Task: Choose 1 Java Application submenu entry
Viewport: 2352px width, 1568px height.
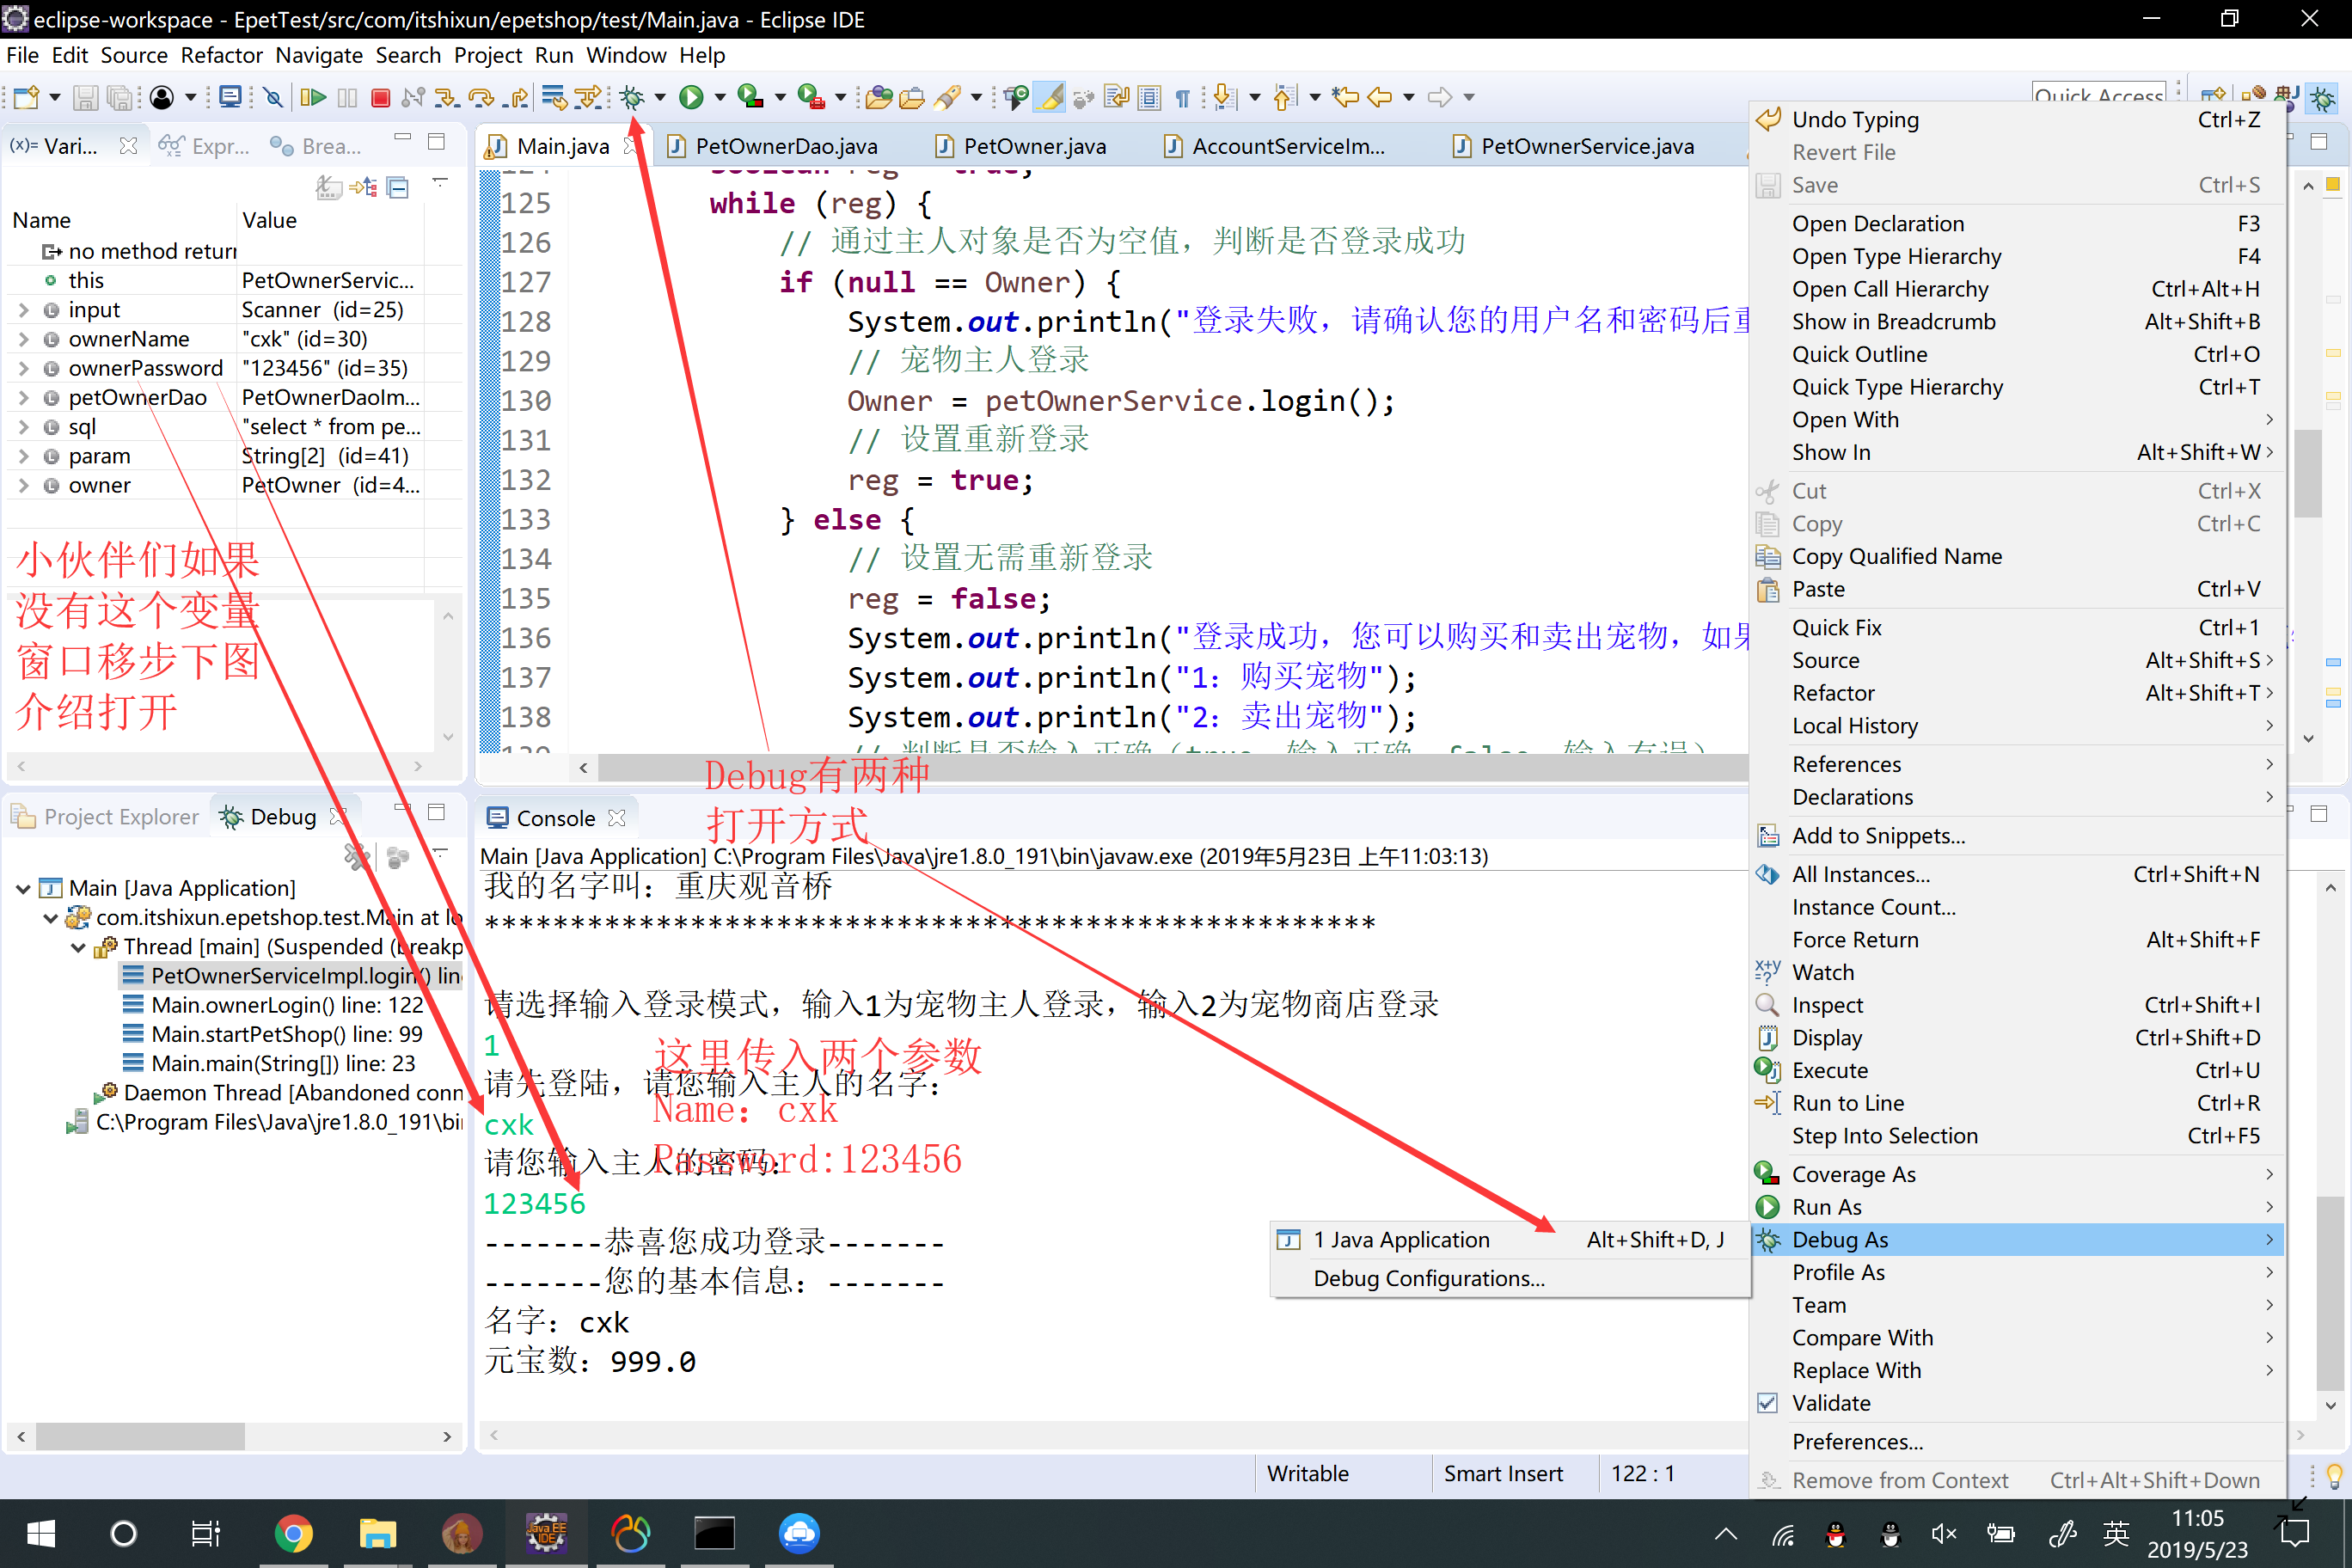Action: click(x=1400, y=1240)
